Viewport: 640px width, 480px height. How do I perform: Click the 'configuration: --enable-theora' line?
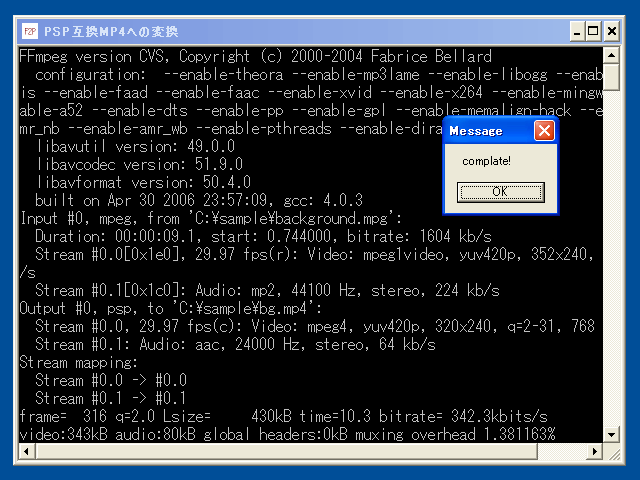tap(319, 74)
